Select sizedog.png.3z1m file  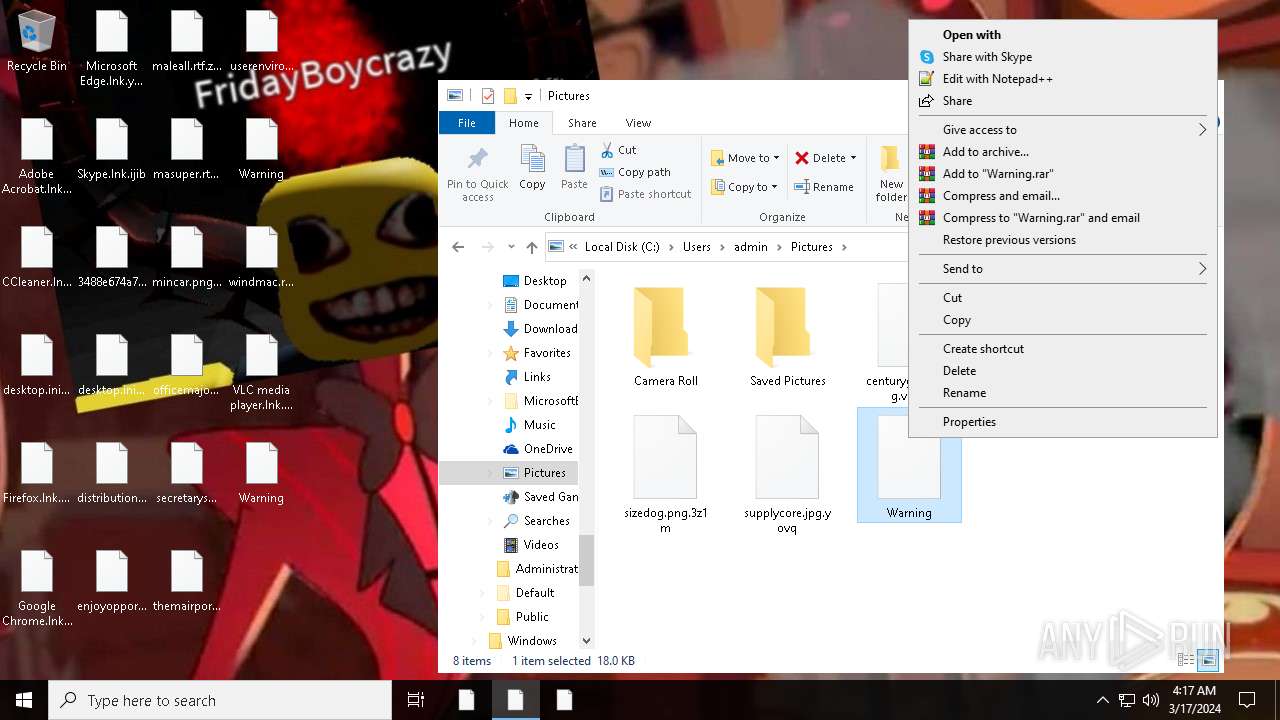[666, 474]
